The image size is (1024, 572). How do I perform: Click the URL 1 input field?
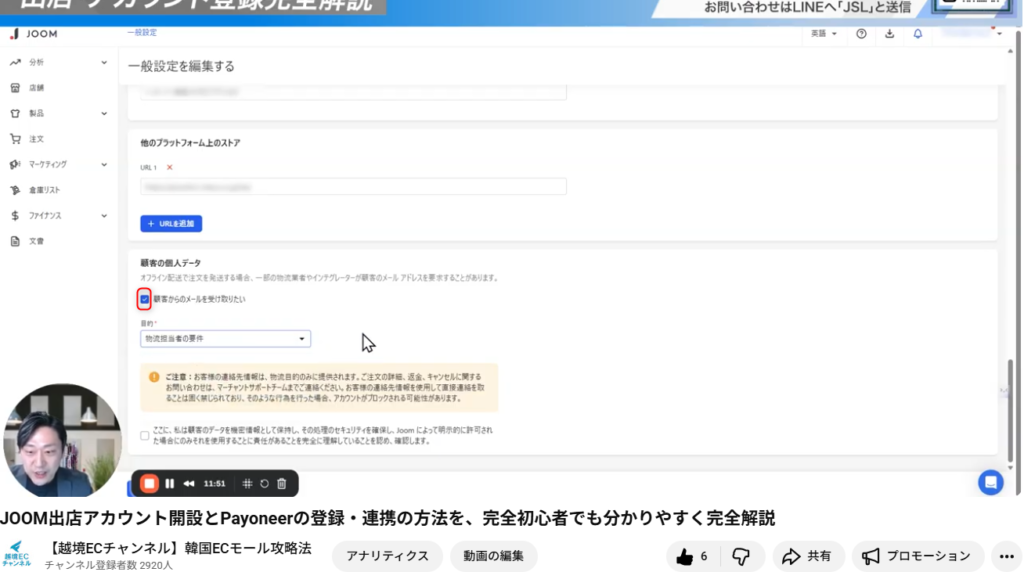tap(353, 186)
